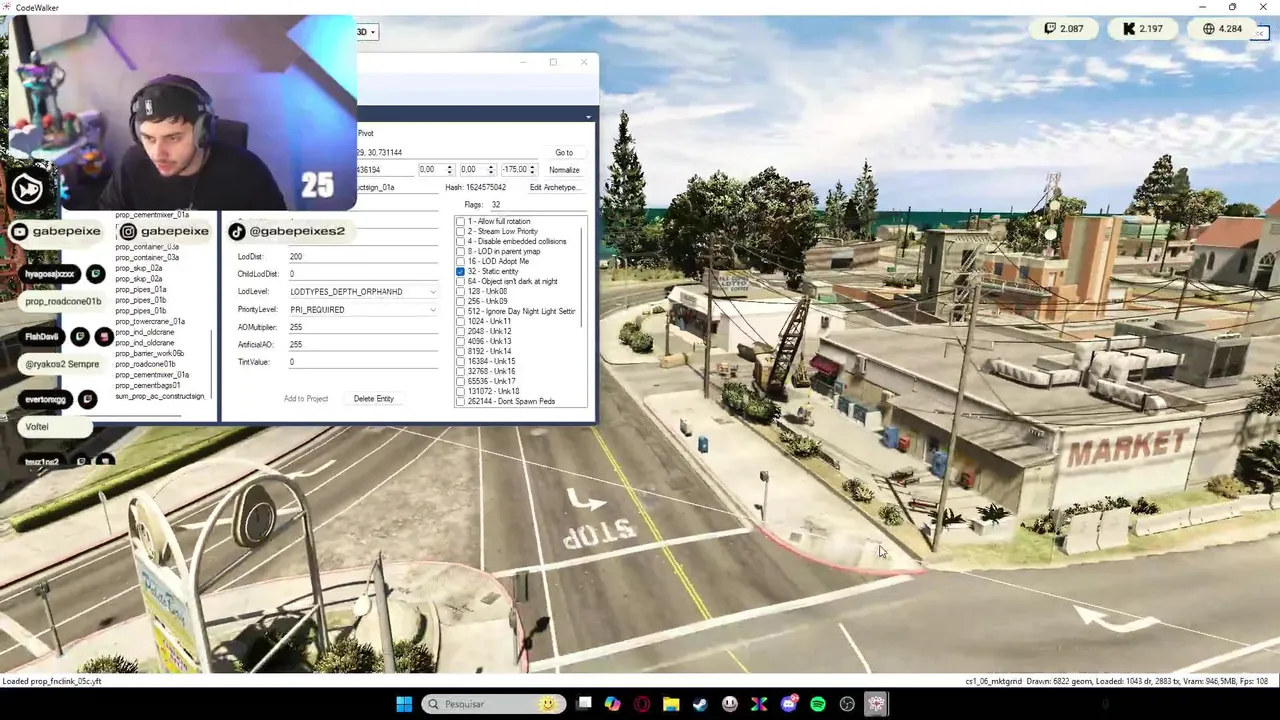Open the colorful X app on taskbar
Viewport: 1280px width, 720px height.
click(759, 704)
